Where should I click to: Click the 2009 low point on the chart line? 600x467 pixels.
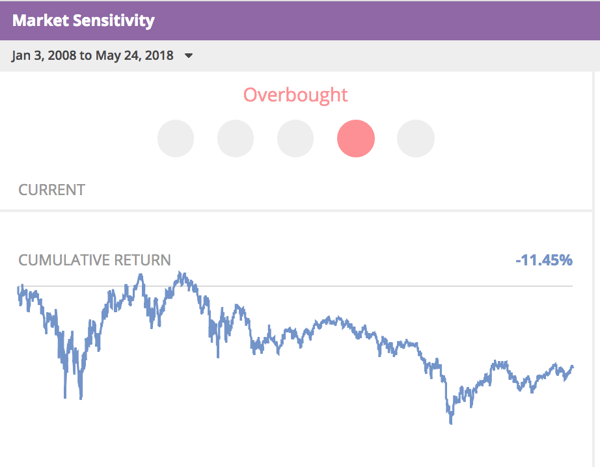(81, 397)
